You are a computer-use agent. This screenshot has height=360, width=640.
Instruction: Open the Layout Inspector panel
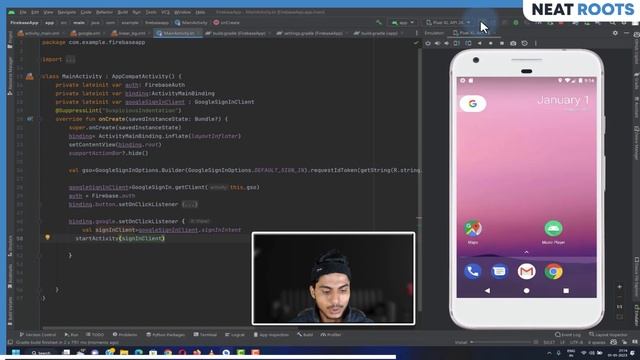(x=608, y=335)
